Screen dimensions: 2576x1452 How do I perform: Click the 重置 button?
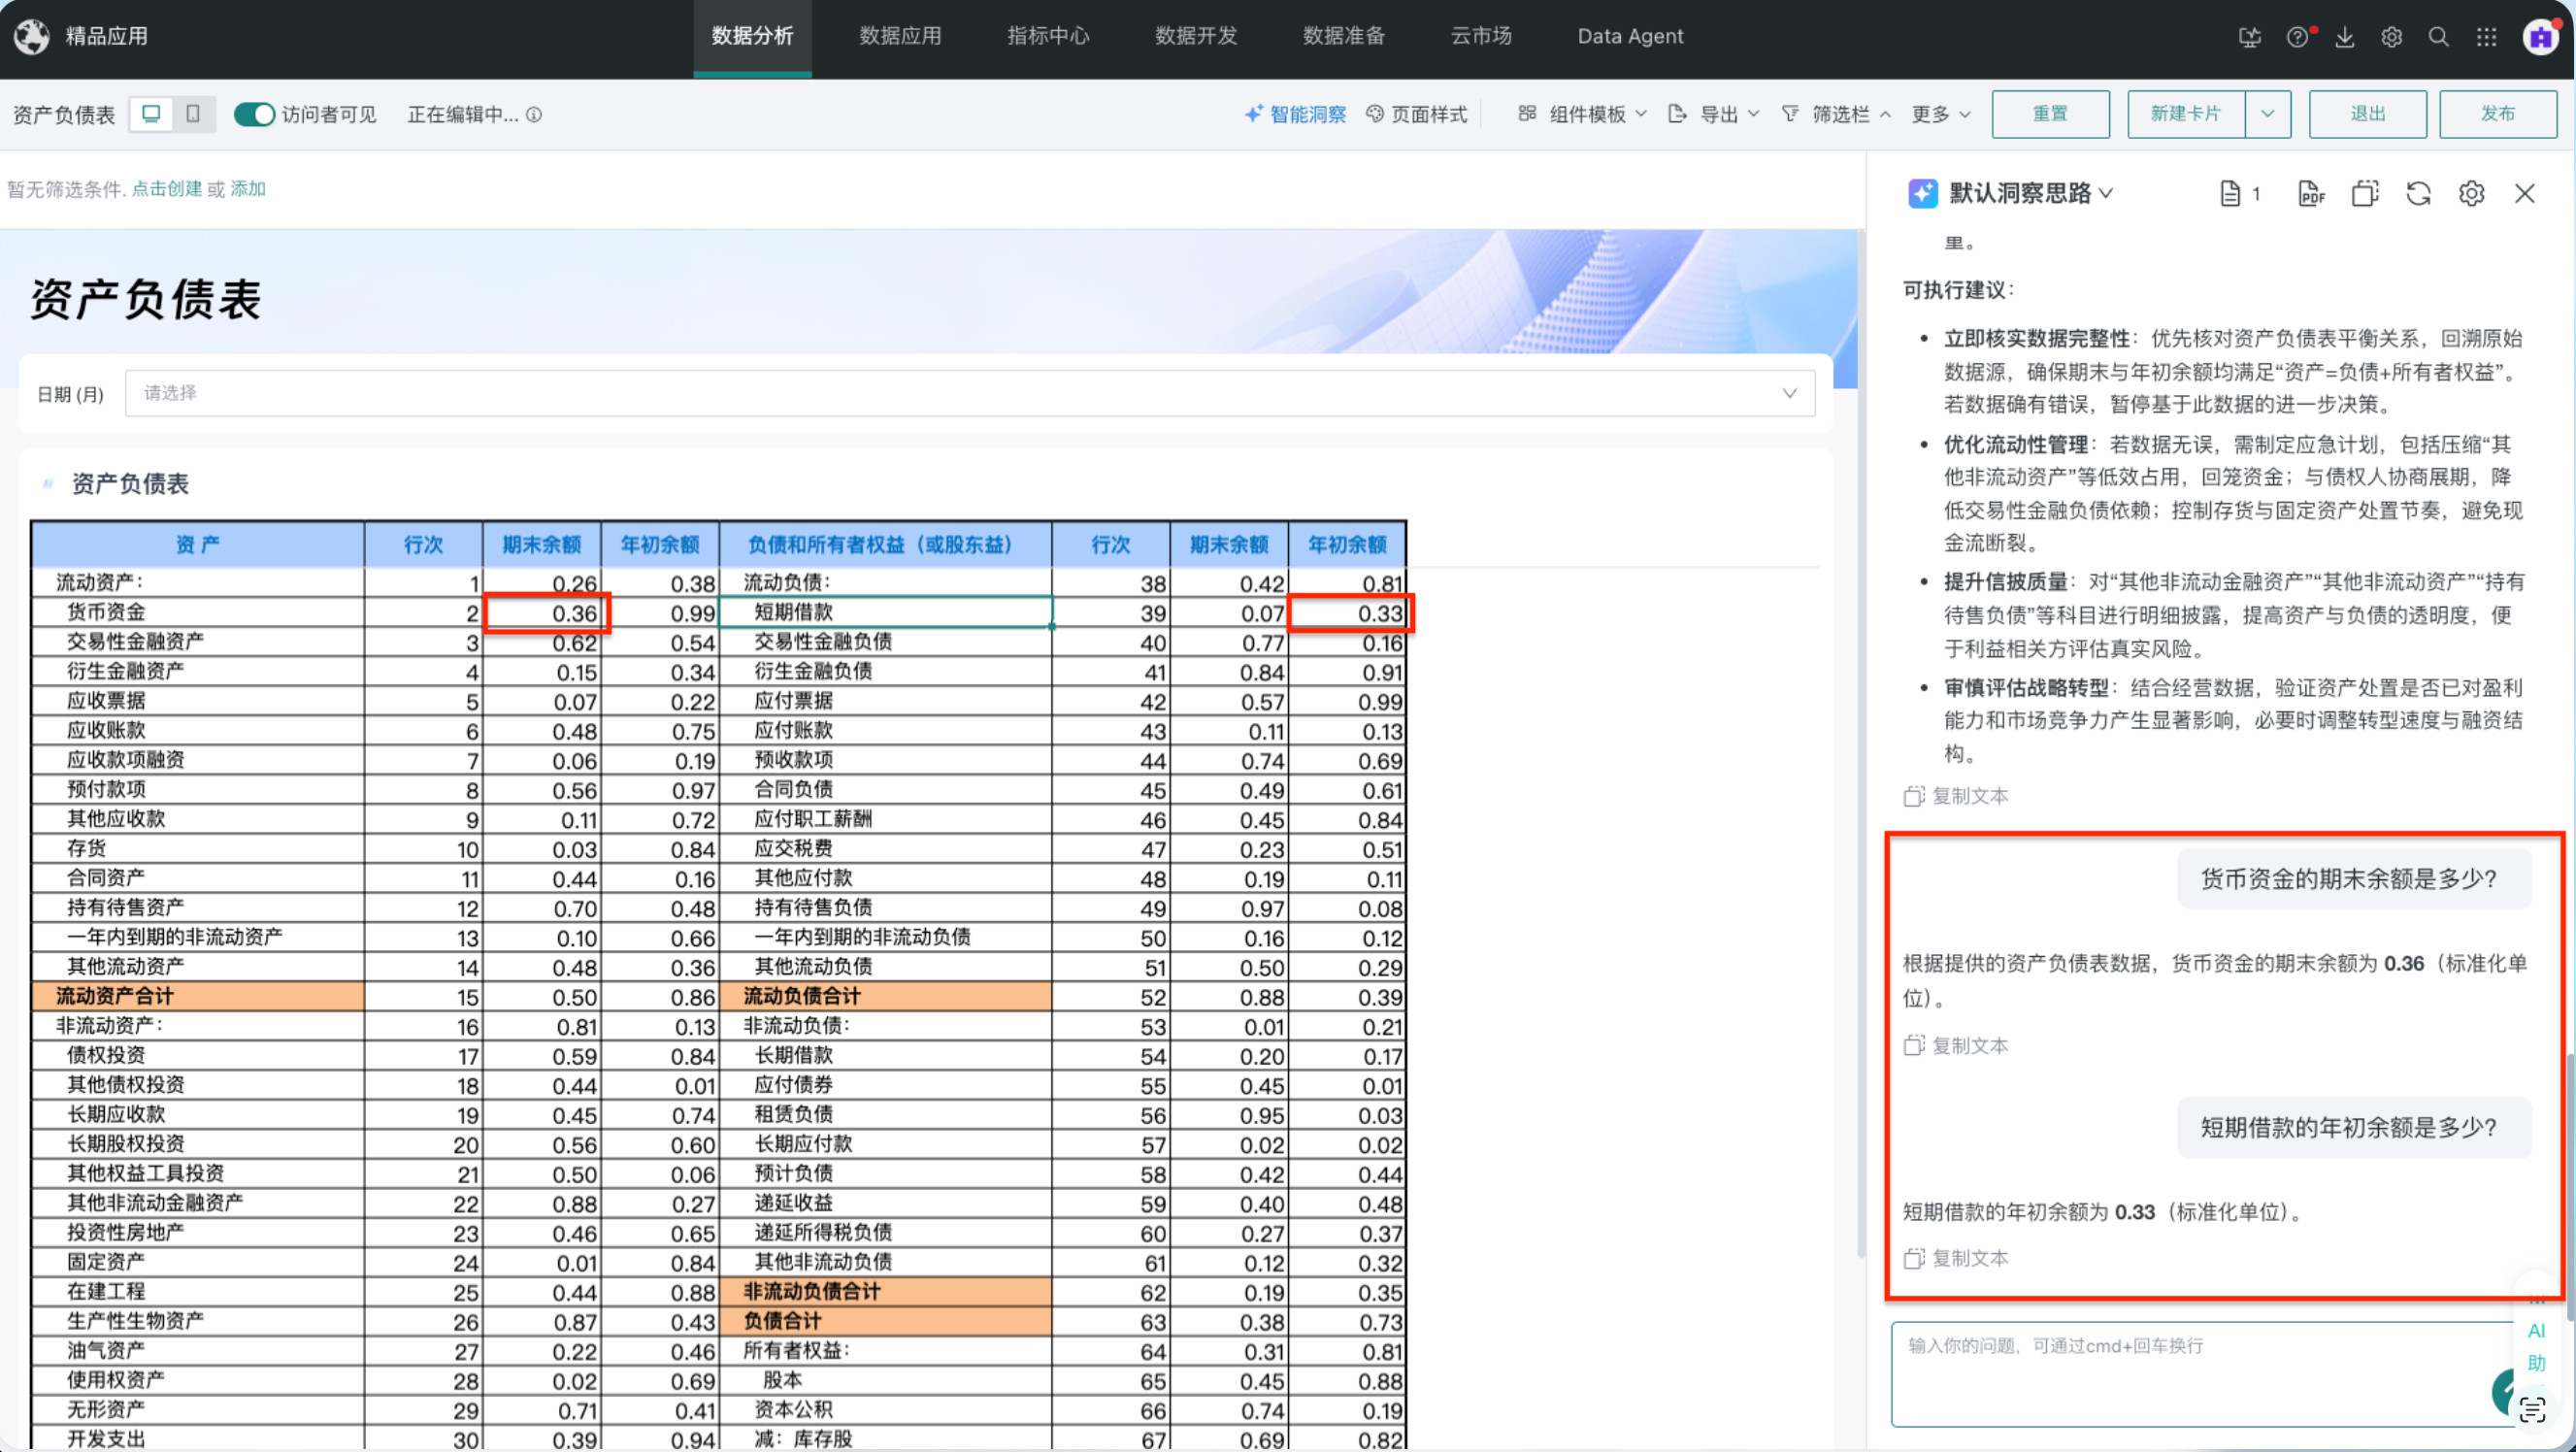coord(2050,114)
